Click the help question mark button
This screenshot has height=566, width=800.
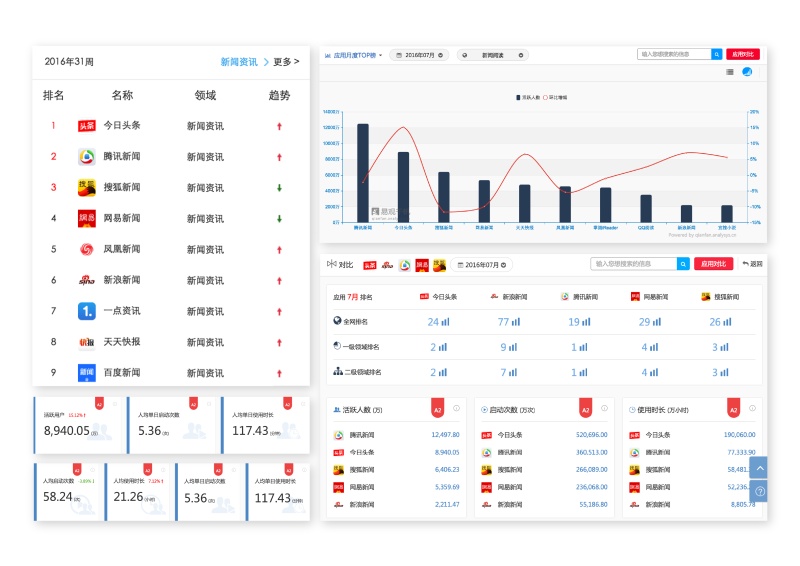pos(760,491)
